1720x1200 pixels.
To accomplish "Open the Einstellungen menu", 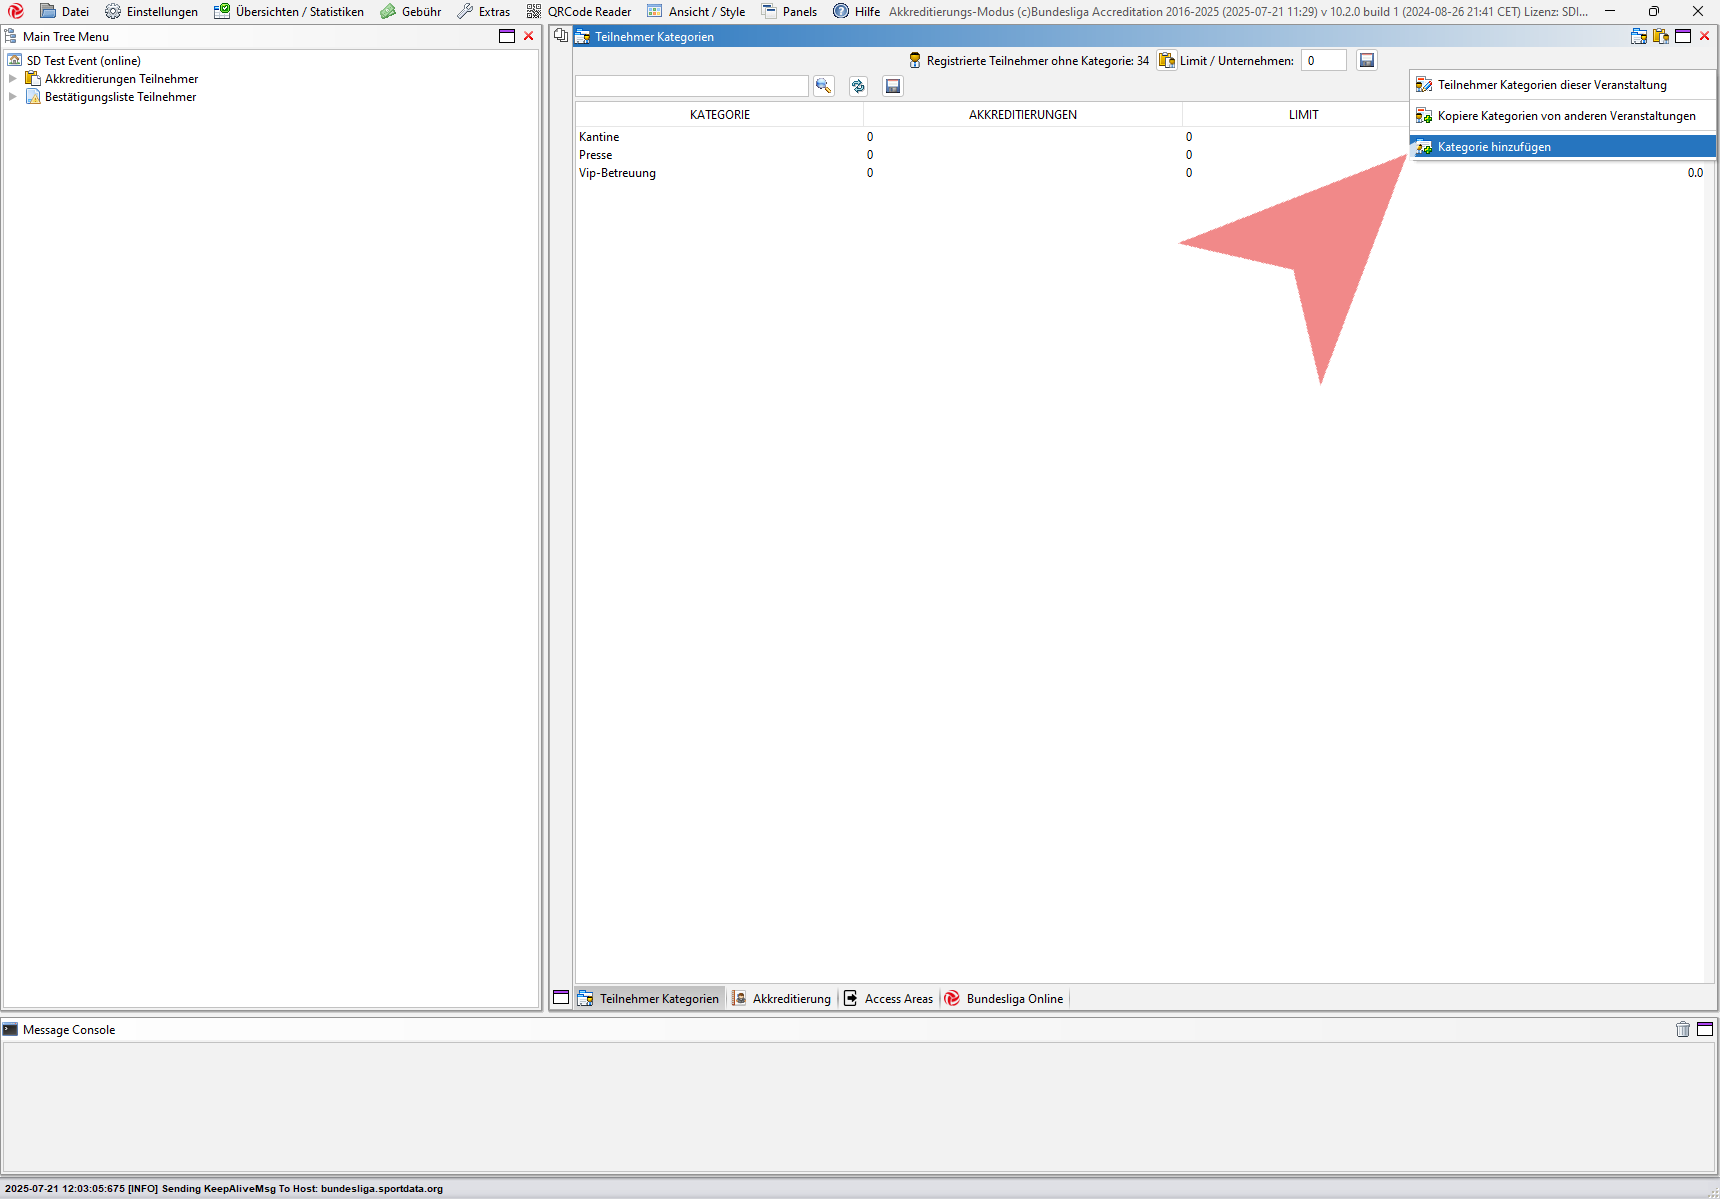I will [x=151, y=12].
